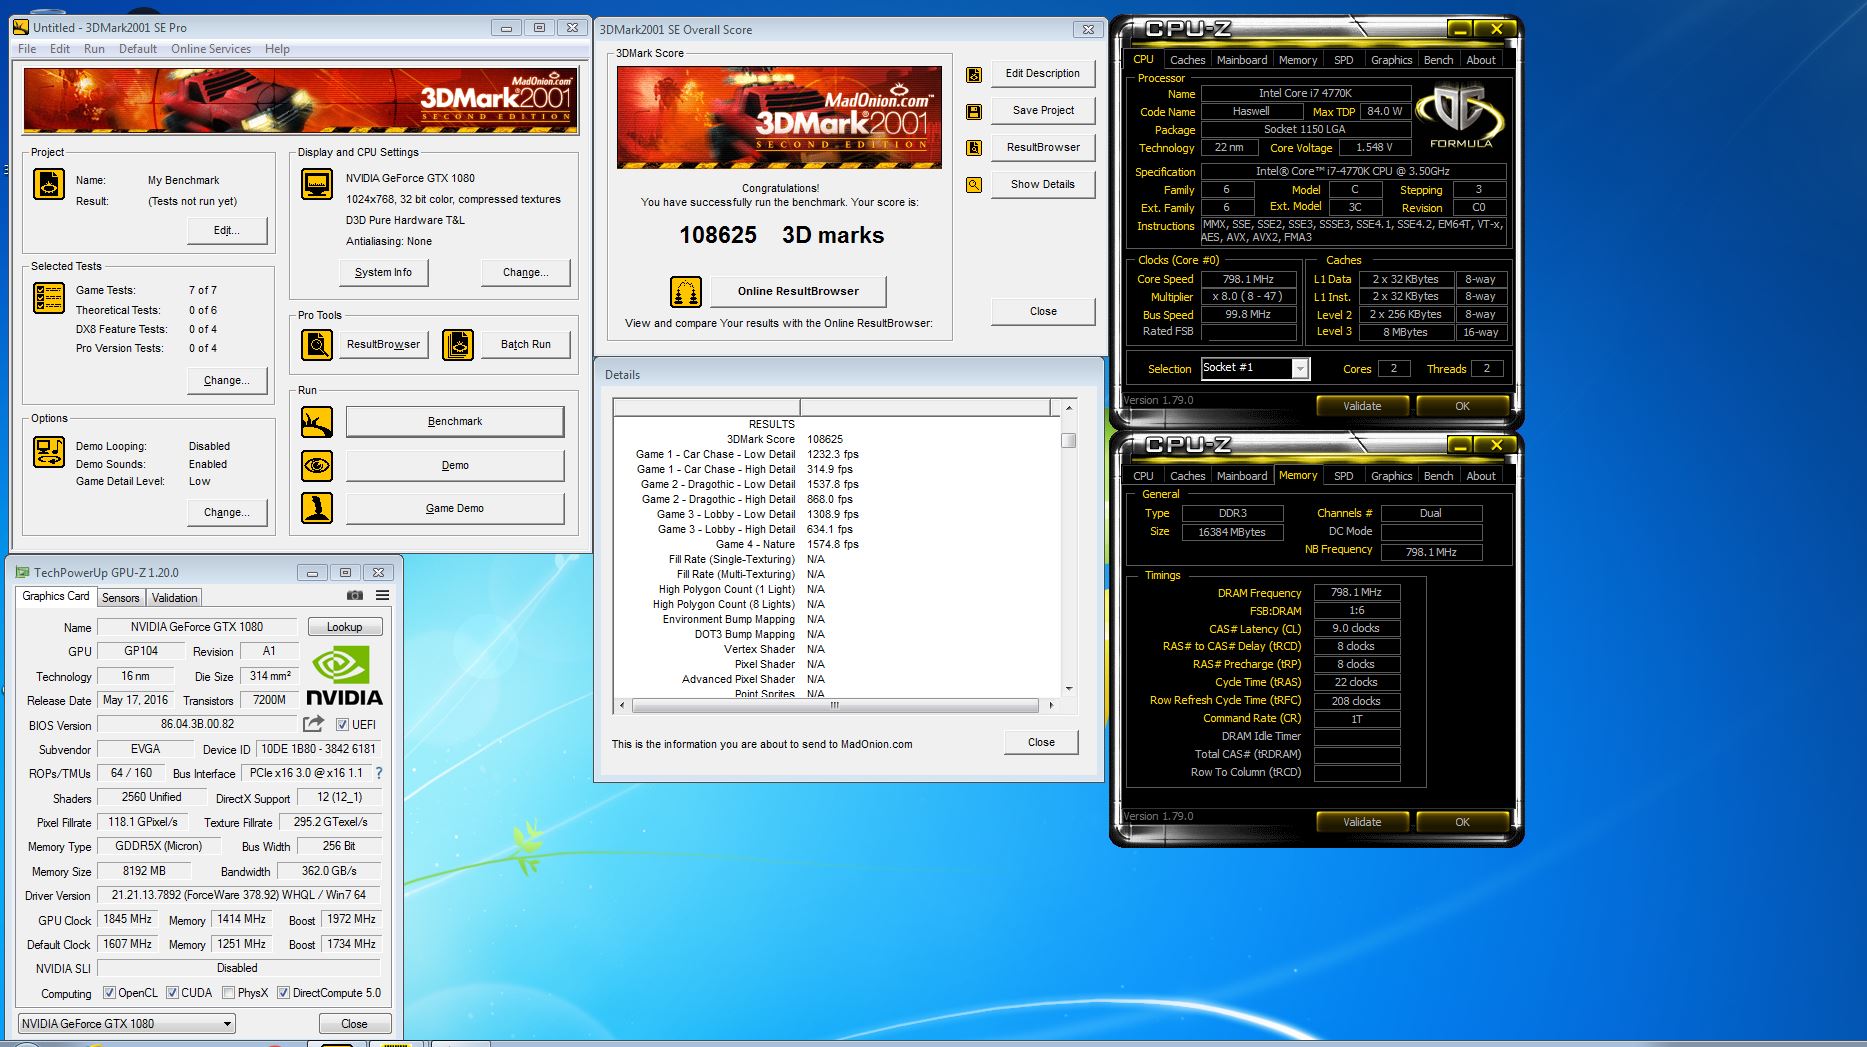Click the Project icon in 3DMark2001
Viewport: 1867px width, 1047px height.
pos(49,184)
